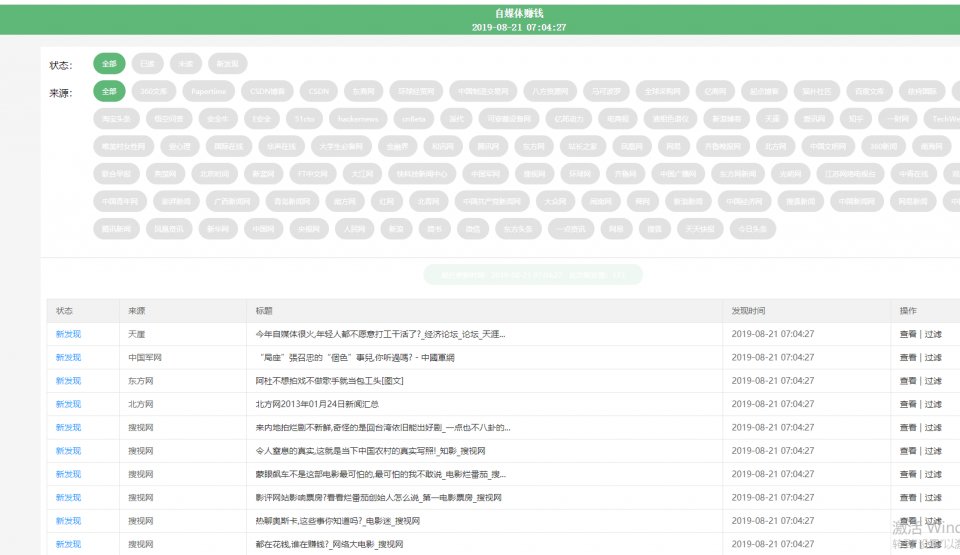Viewport: 960px width, 555px height.
Task: Click 查看 in the 中国军网 row
Action: (x=908, y=358)
